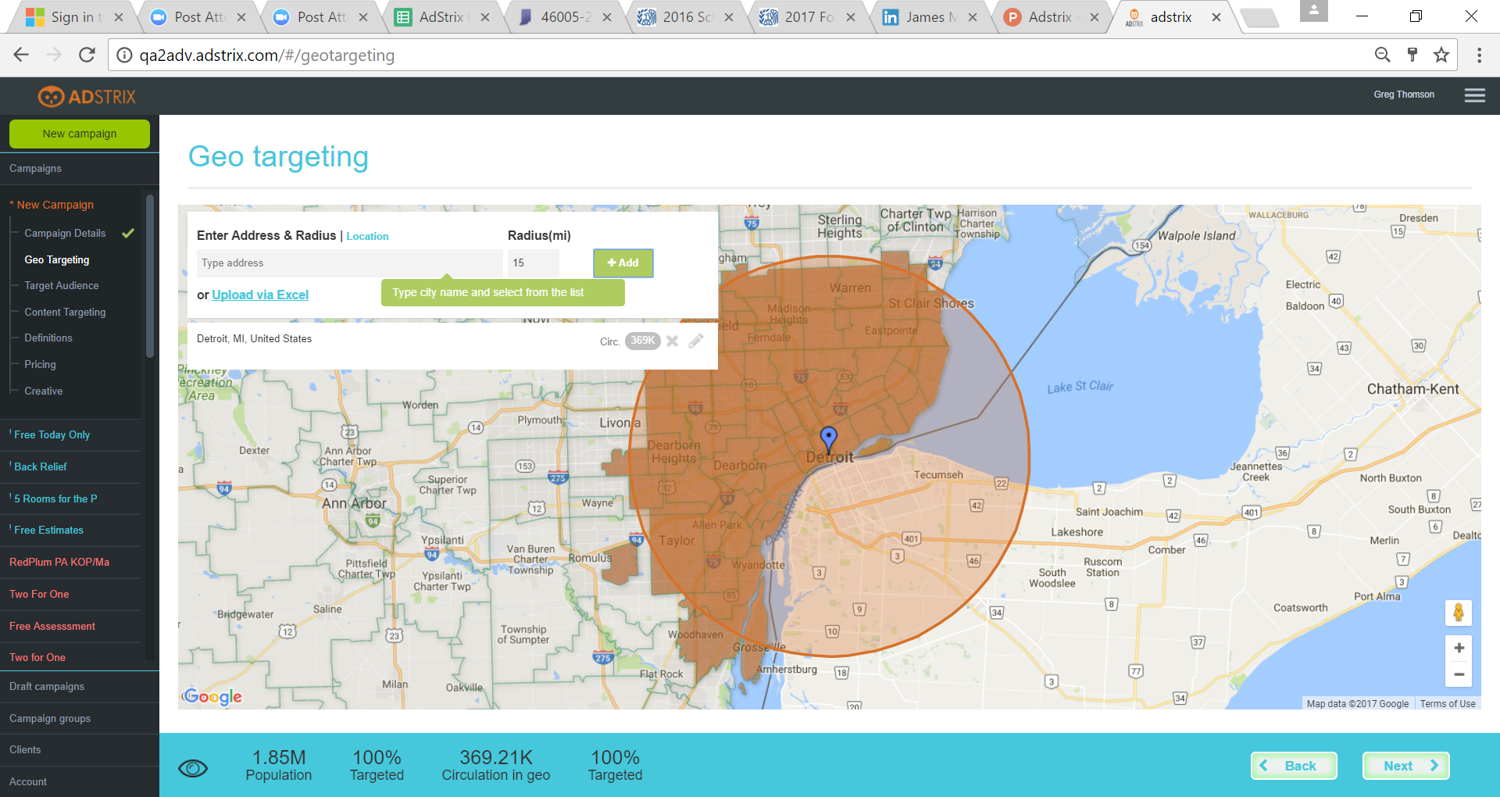
Task: Click the AdStrix logo
Action: tap(87, 96)
